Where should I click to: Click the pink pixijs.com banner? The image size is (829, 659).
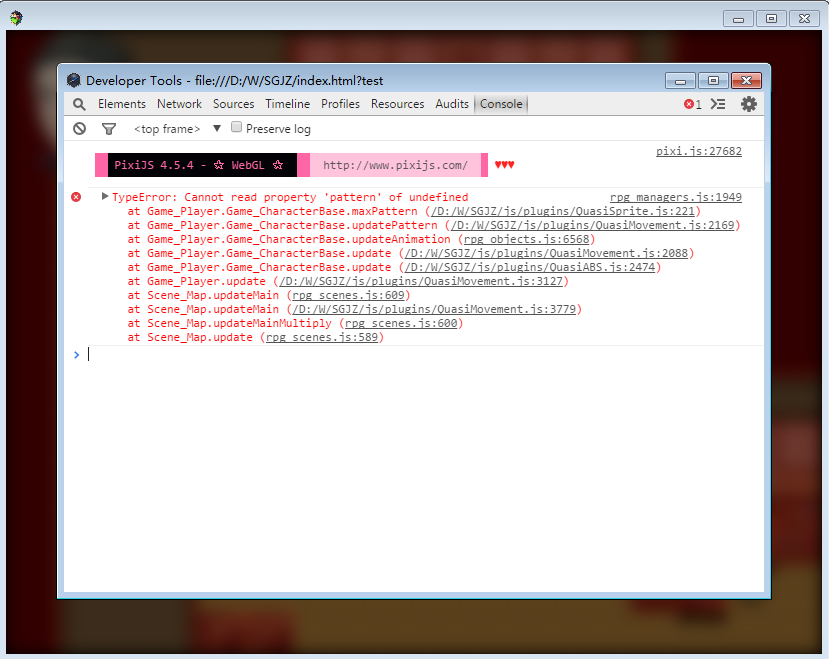(395, 165)
